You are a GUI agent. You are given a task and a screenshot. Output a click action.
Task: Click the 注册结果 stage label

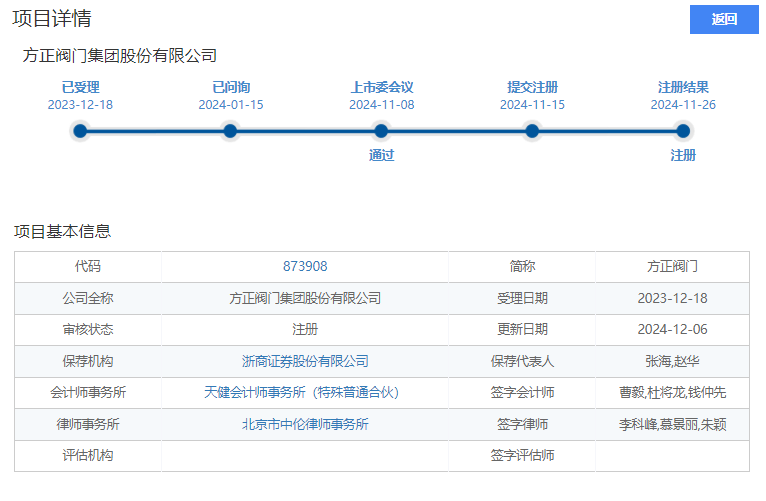point(683,87)
